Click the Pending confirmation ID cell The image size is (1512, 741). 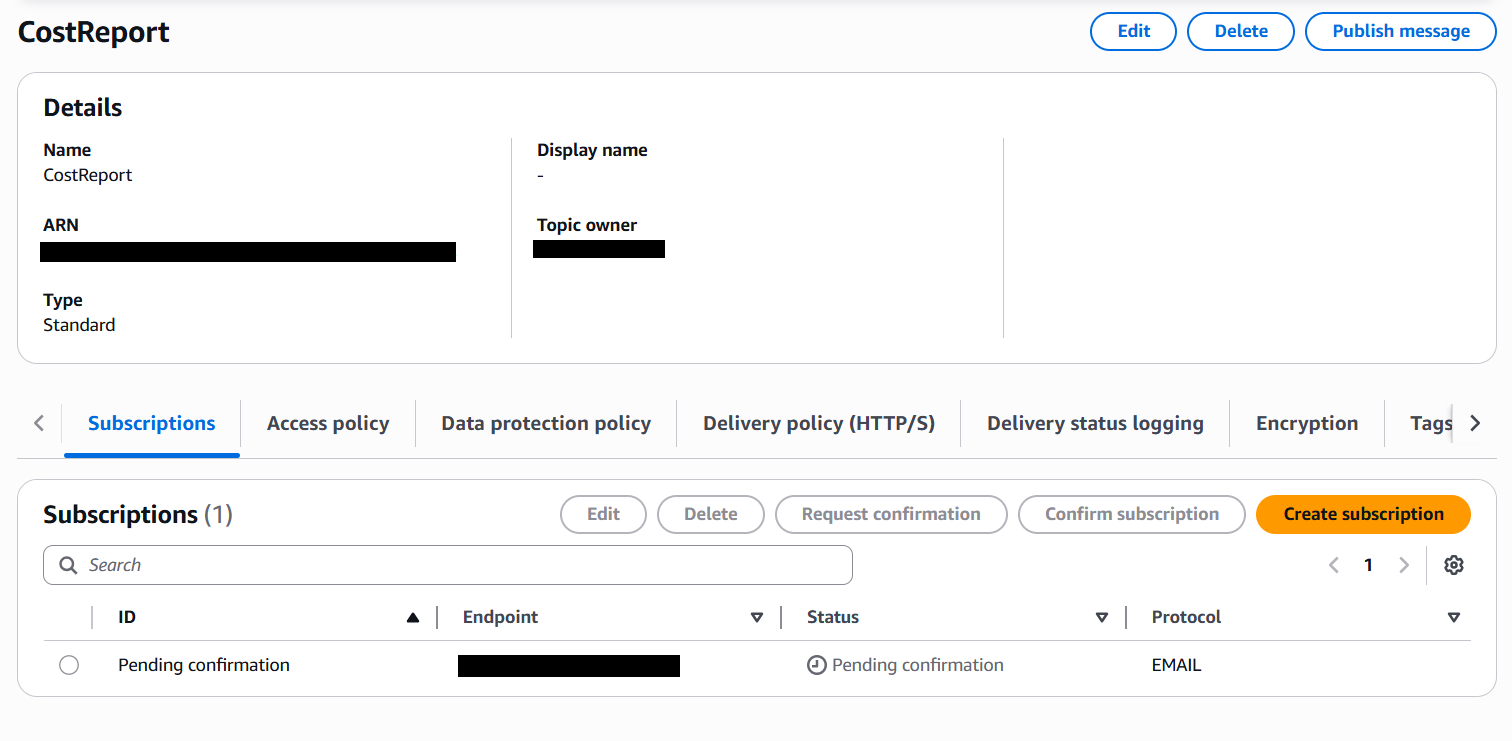pyautogui.click(x=204, y=665)
